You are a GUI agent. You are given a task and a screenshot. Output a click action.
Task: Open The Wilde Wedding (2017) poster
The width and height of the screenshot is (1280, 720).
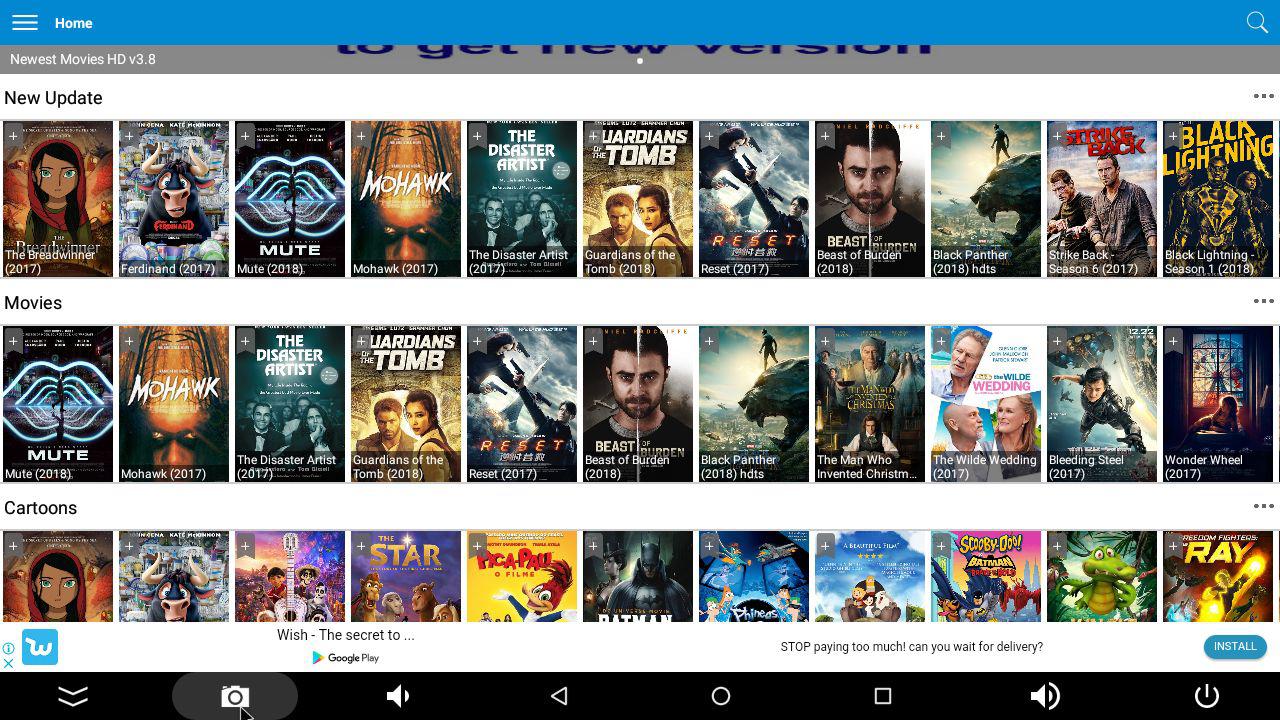tap(986, 404)
